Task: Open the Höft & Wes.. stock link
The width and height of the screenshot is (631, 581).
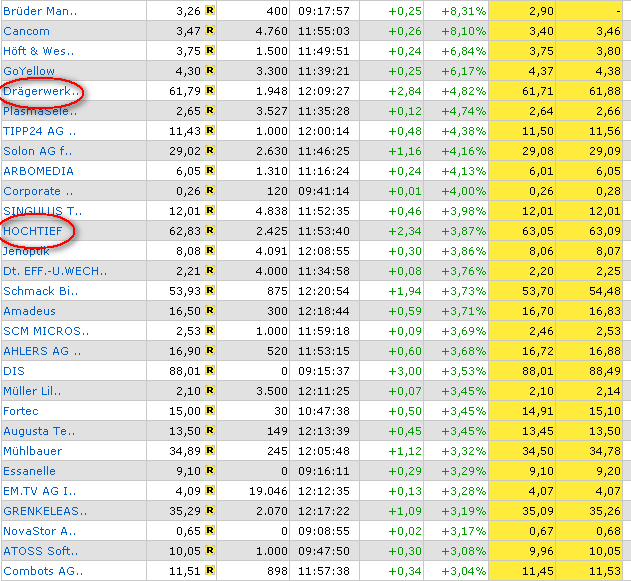Action: pyautogui.click(x=39, y=51)
